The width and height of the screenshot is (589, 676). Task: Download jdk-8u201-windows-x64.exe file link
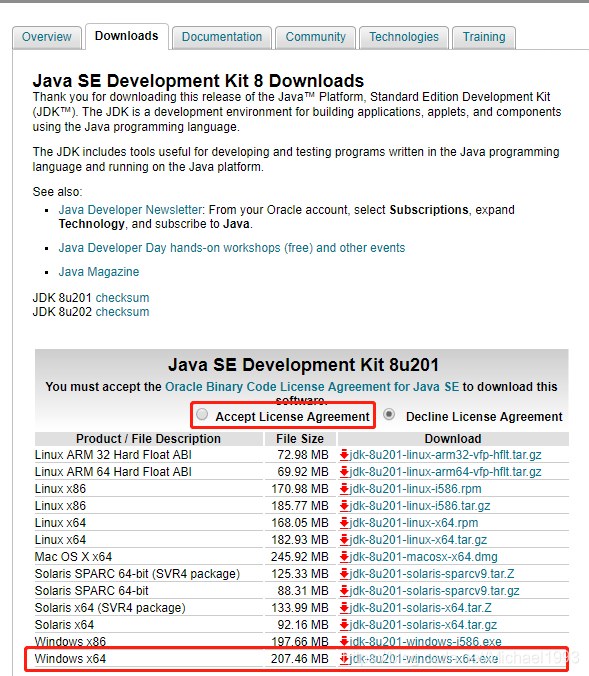click(424, 659)
